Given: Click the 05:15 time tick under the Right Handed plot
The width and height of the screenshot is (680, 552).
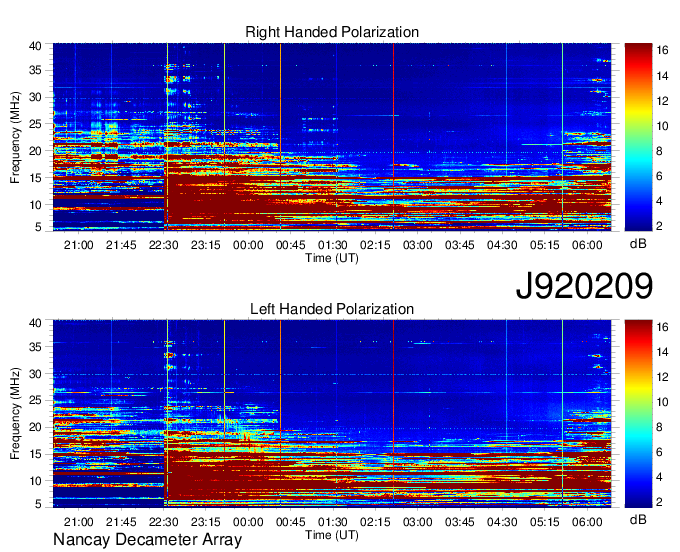Looking at the screenshot, I should point(545,245).
